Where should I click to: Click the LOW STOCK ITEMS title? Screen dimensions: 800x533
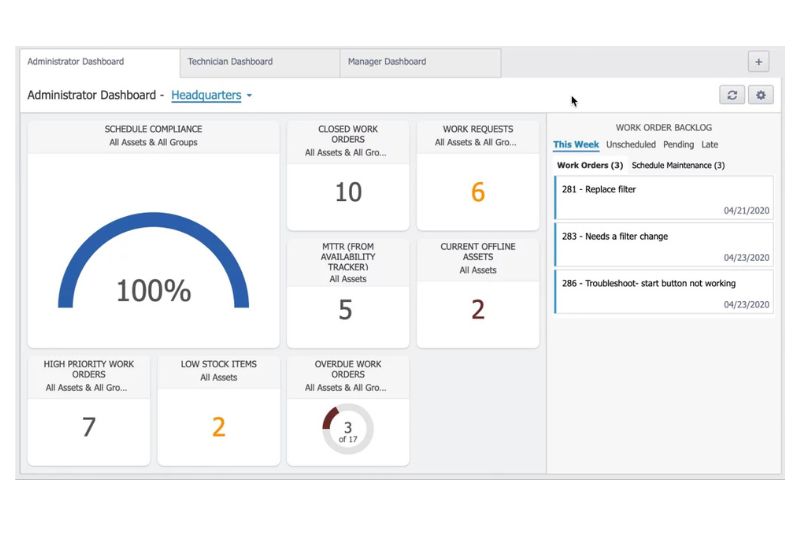[x=219, y=364]
